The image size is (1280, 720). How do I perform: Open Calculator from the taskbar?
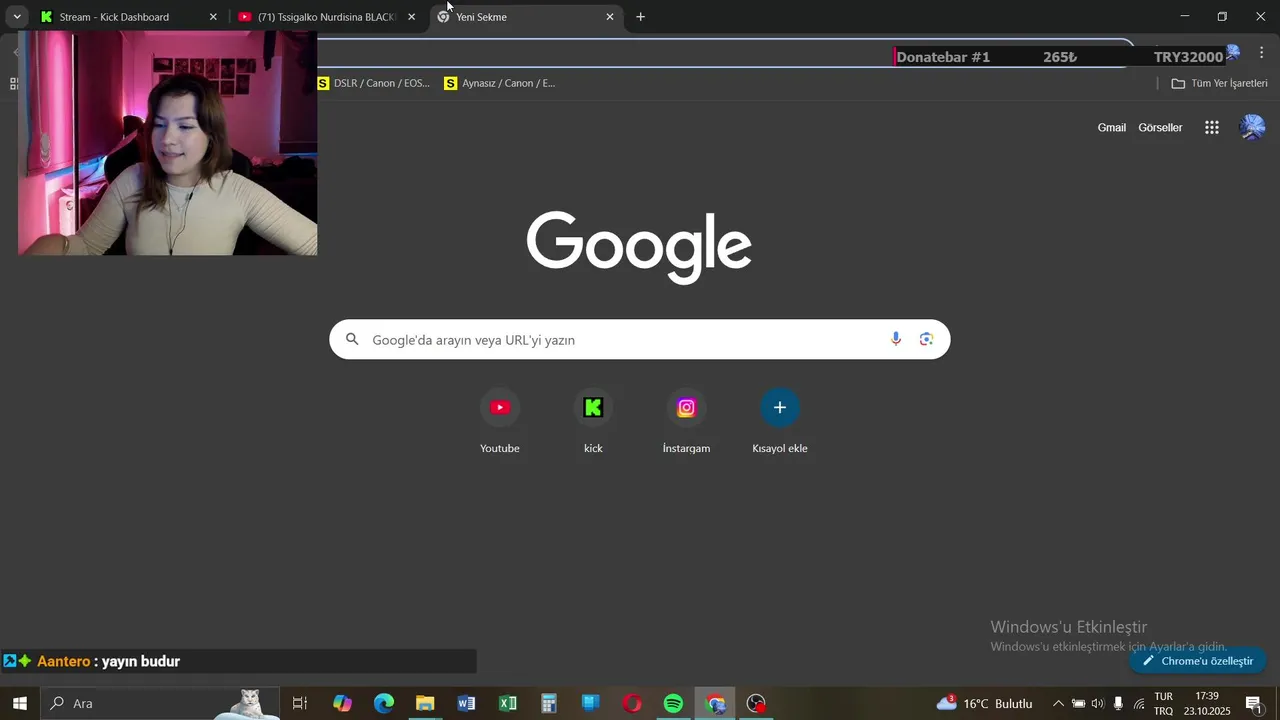coord(549,703)
